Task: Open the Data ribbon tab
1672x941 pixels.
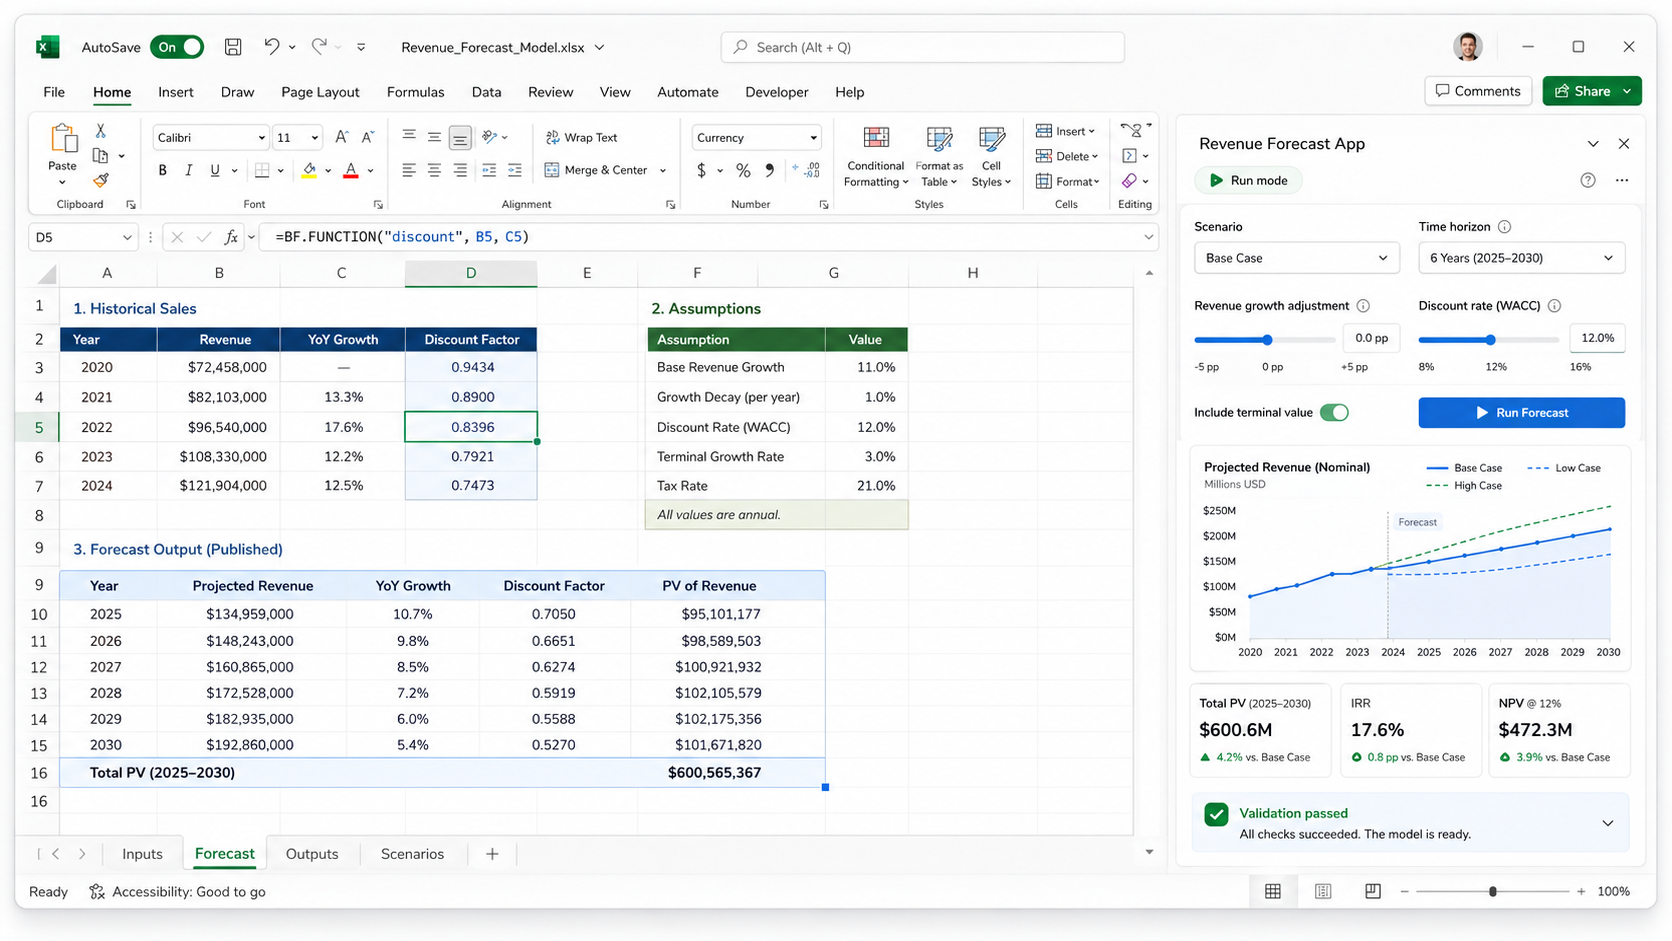Action: pos(486,92)
